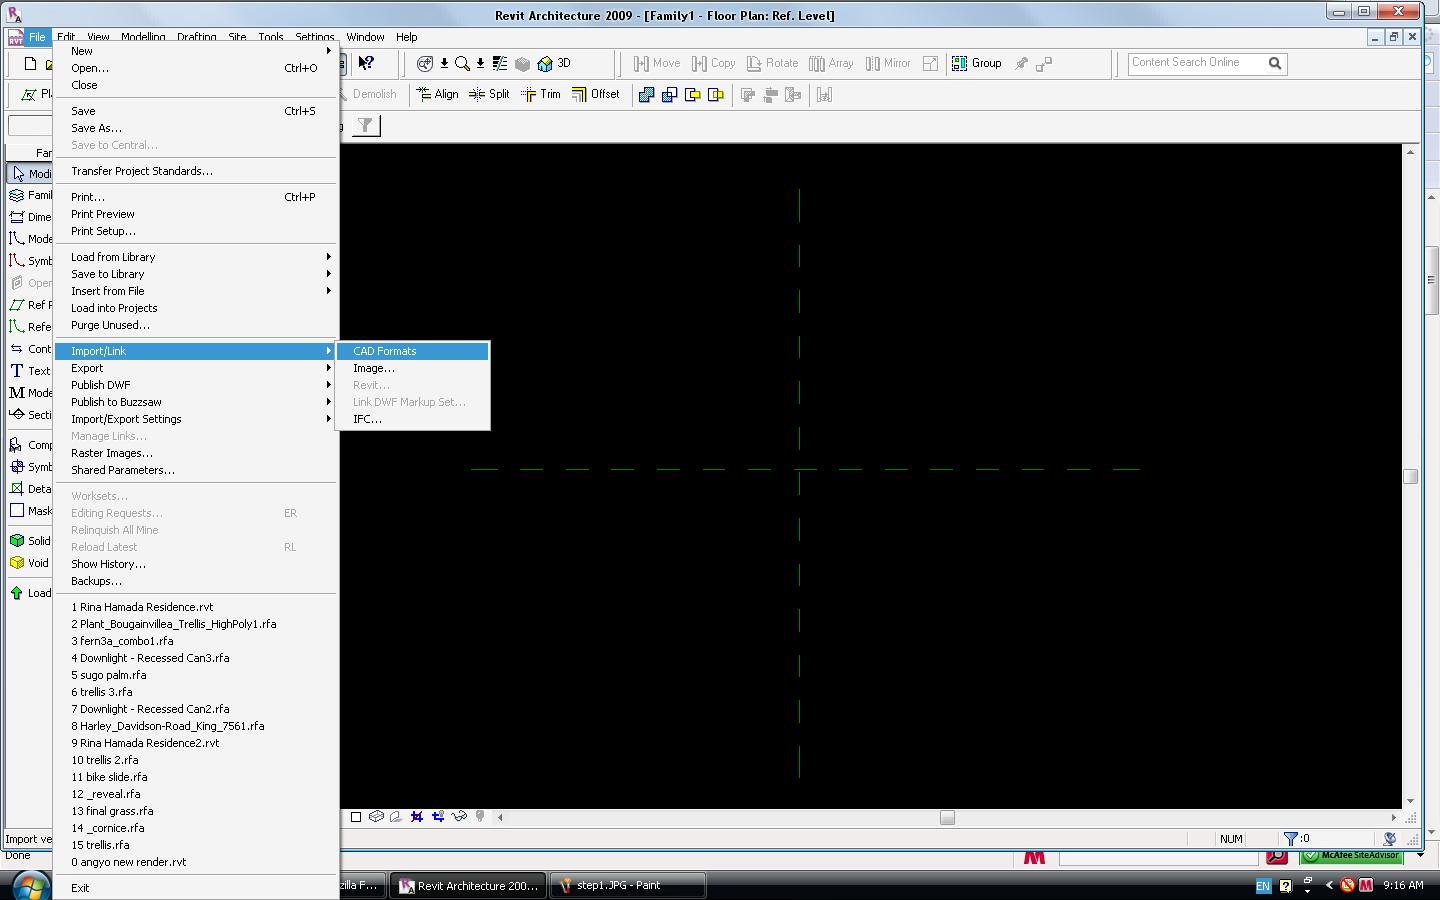Select the Align tool
The height and width of the screenshot is (900, 1440).
pyautogui.click(x=437, y=94)
